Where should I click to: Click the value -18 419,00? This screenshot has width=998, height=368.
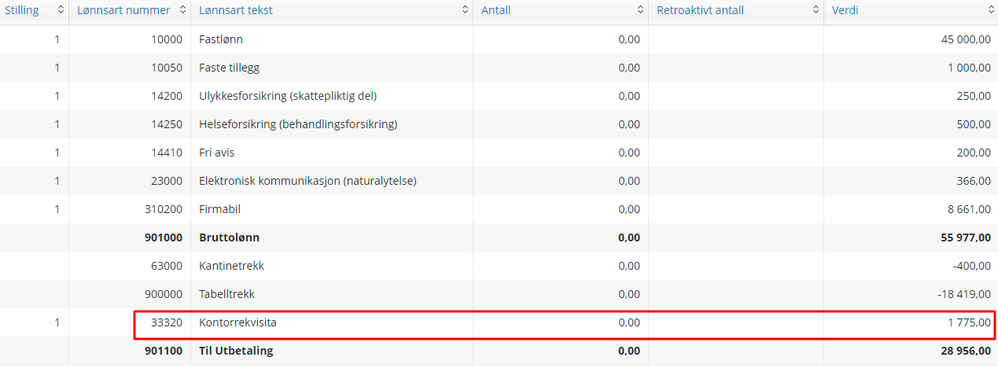964,294
